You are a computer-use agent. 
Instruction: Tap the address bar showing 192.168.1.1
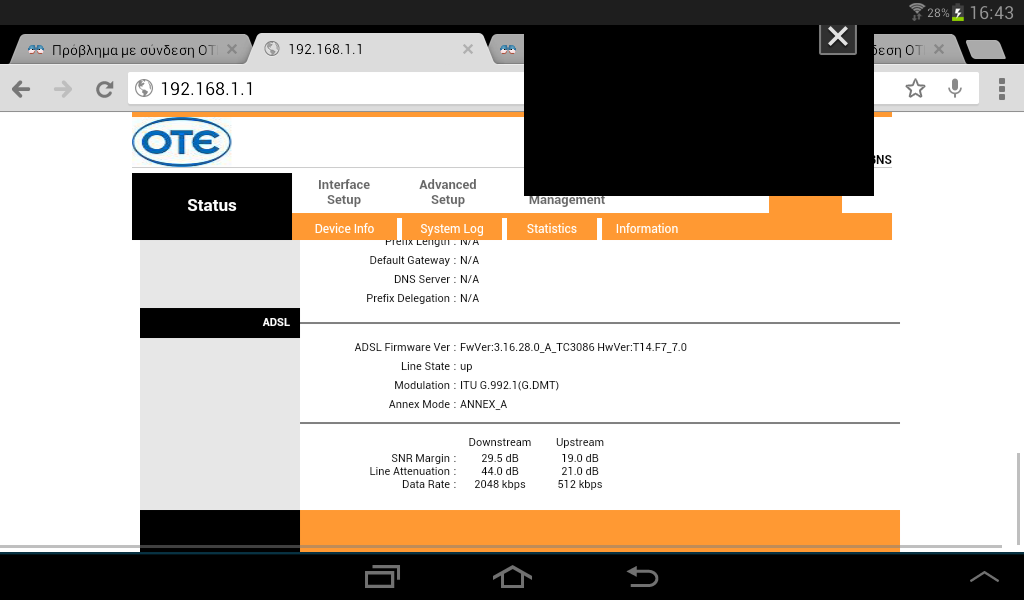(x=327, y=89)
